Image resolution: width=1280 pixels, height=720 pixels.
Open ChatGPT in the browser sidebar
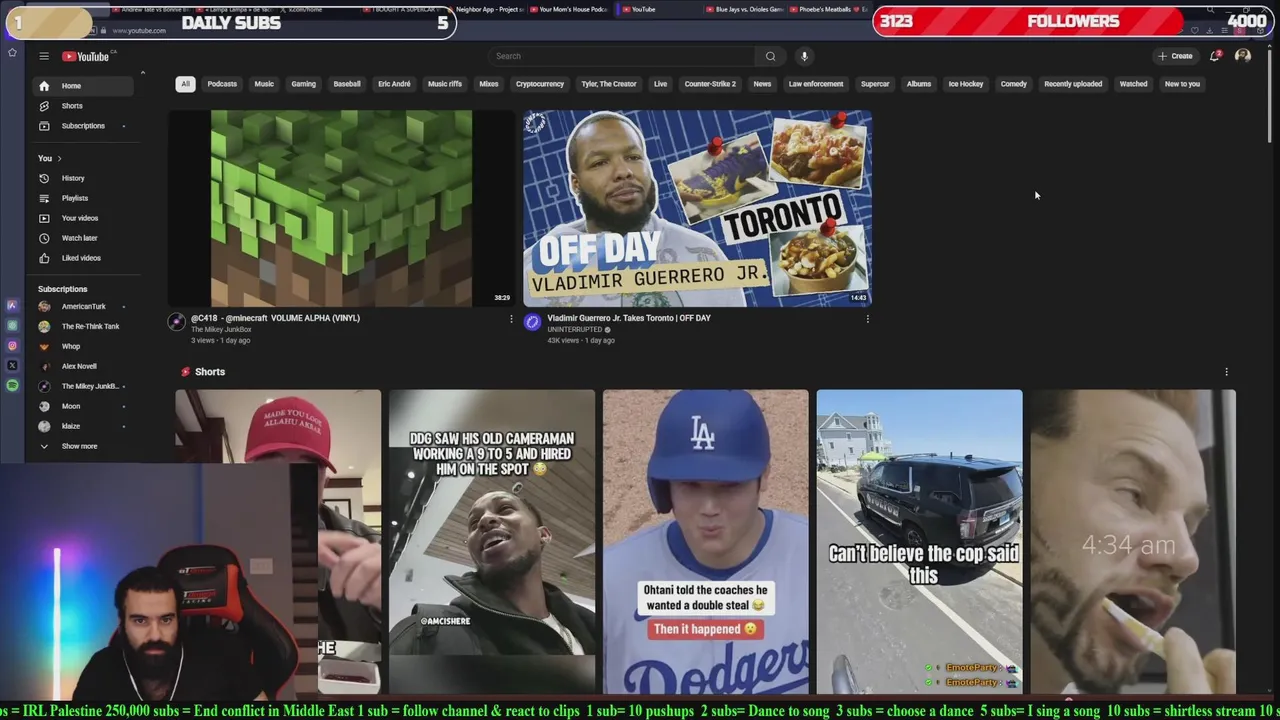coord(12,326)
